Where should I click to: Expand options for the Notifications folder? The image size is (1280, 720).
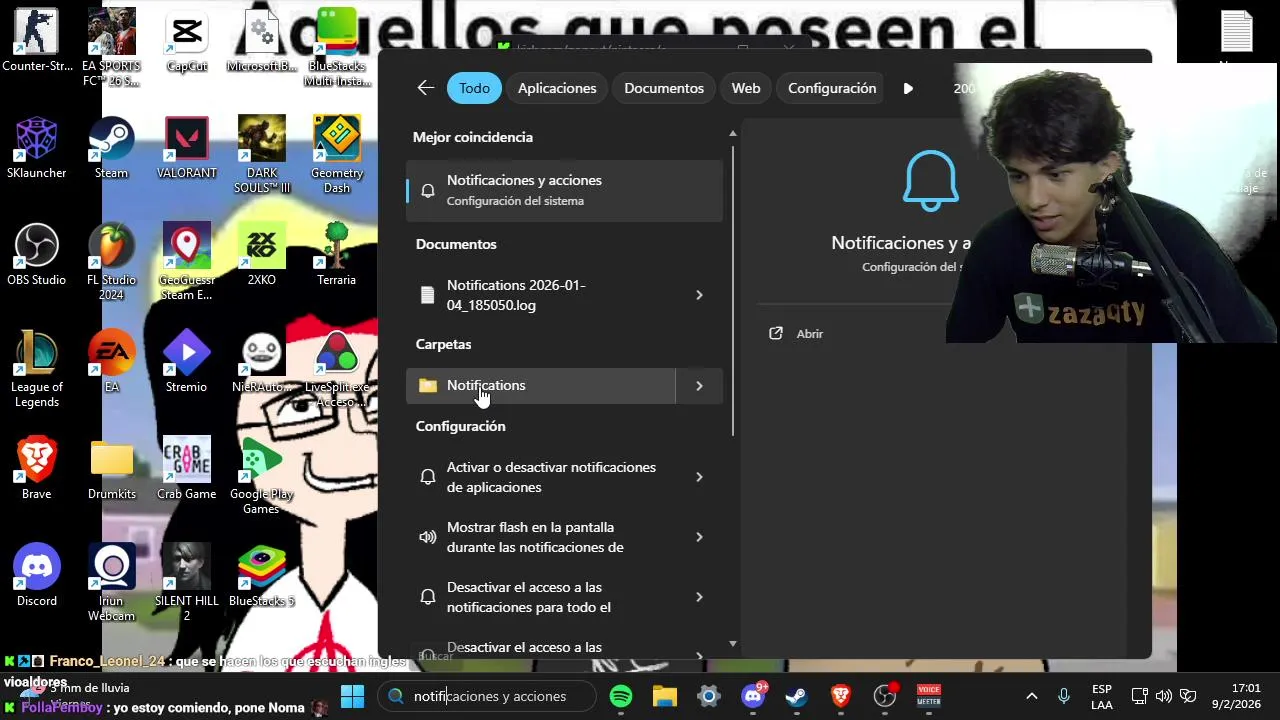click(x=699, y=386)
